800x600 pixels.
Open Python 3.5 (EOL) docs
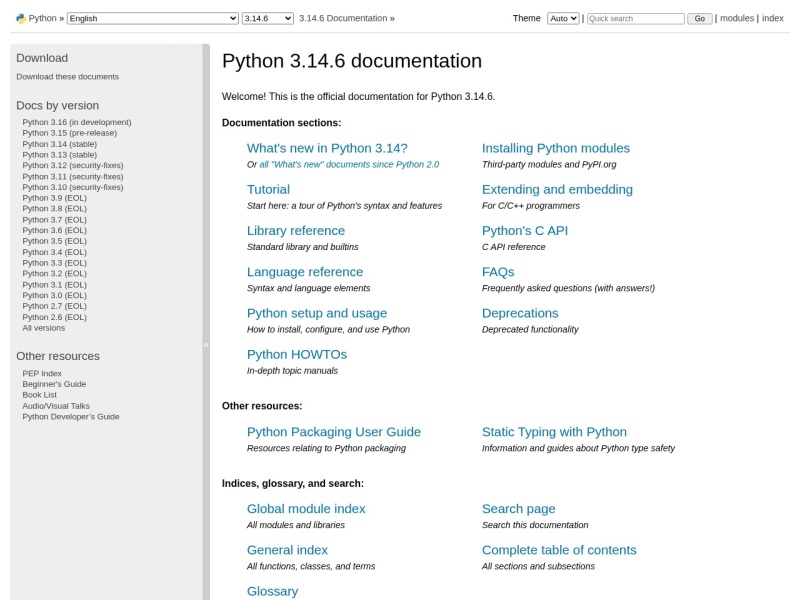point(54,241)
